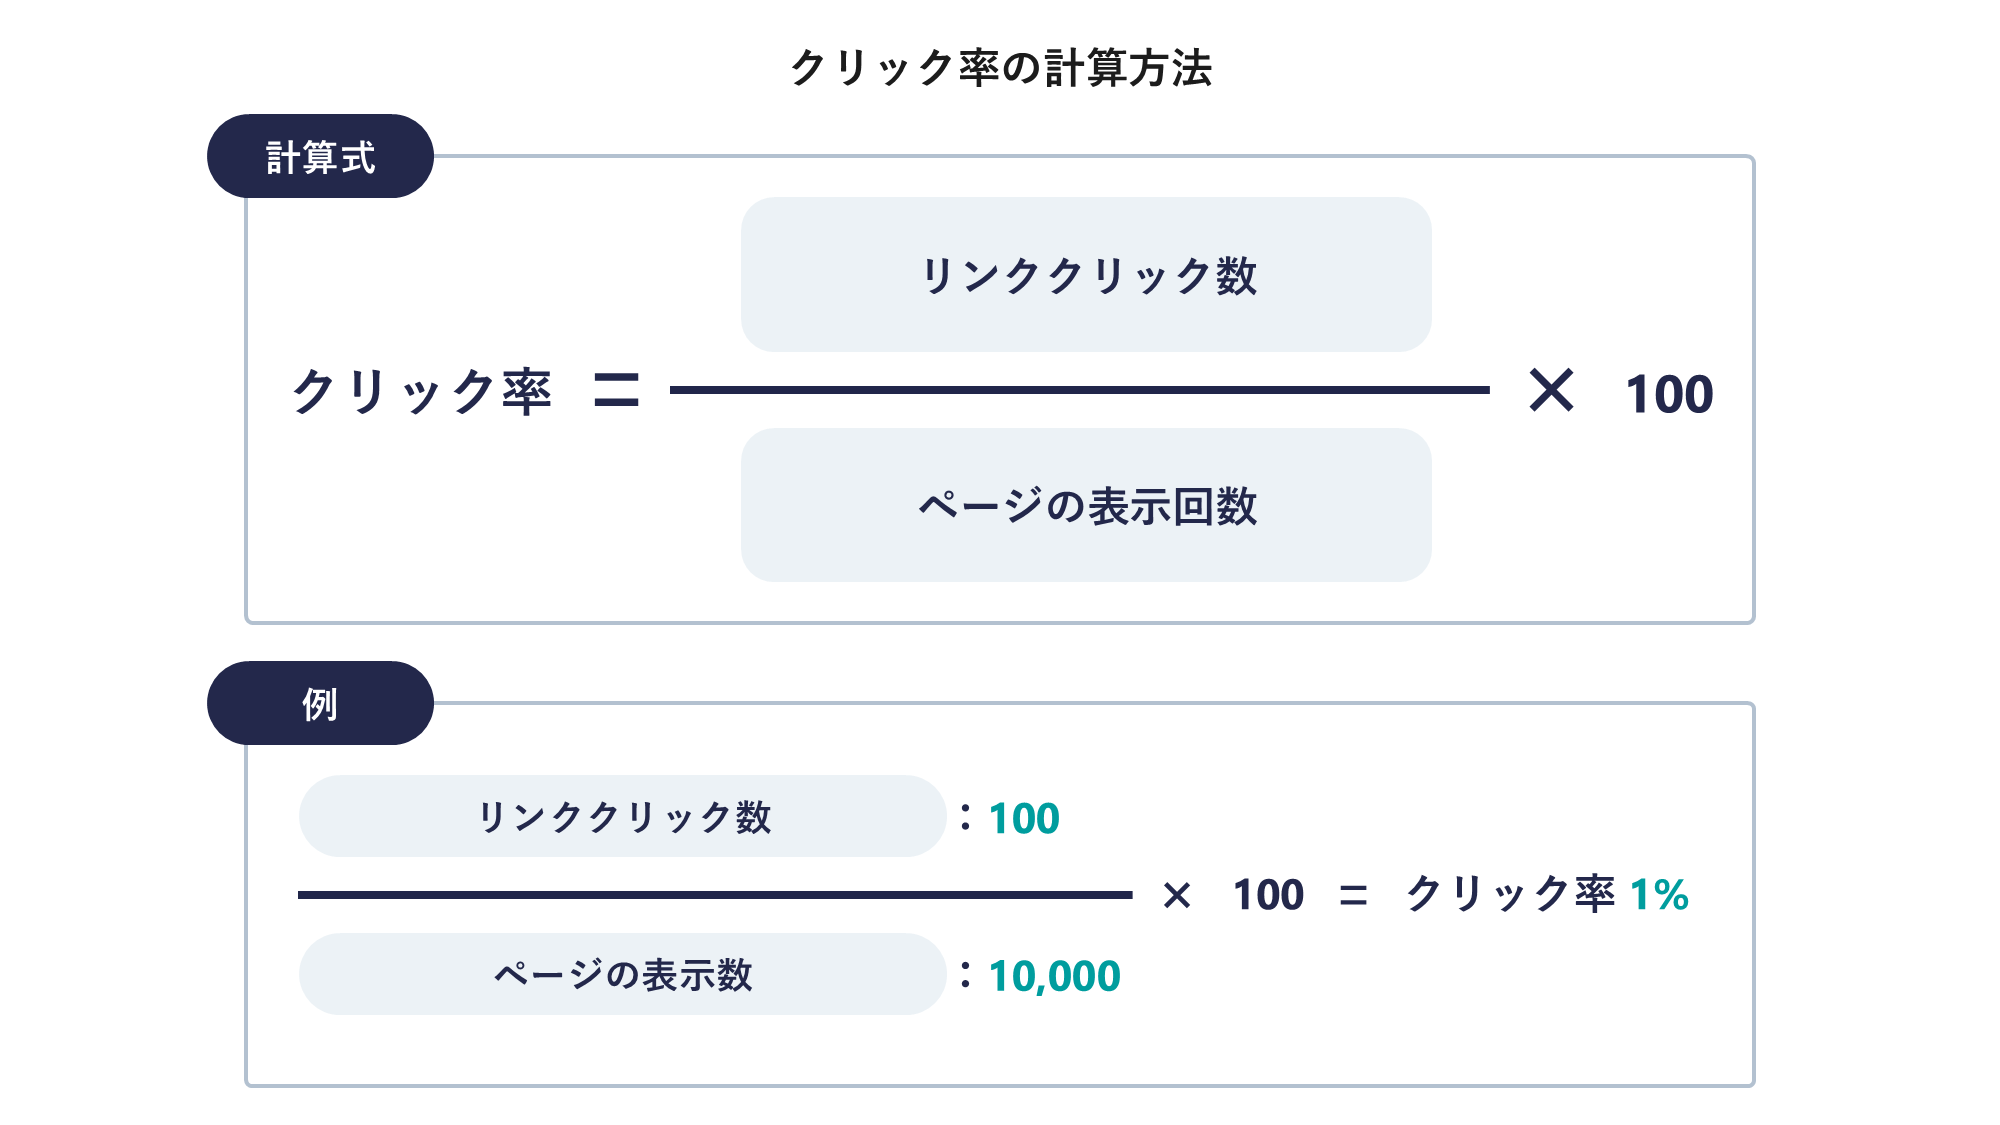Click the formula's long fraction line
Image resolution: width=2000 pixels, height=1125 pixels.
point(1080,390)
